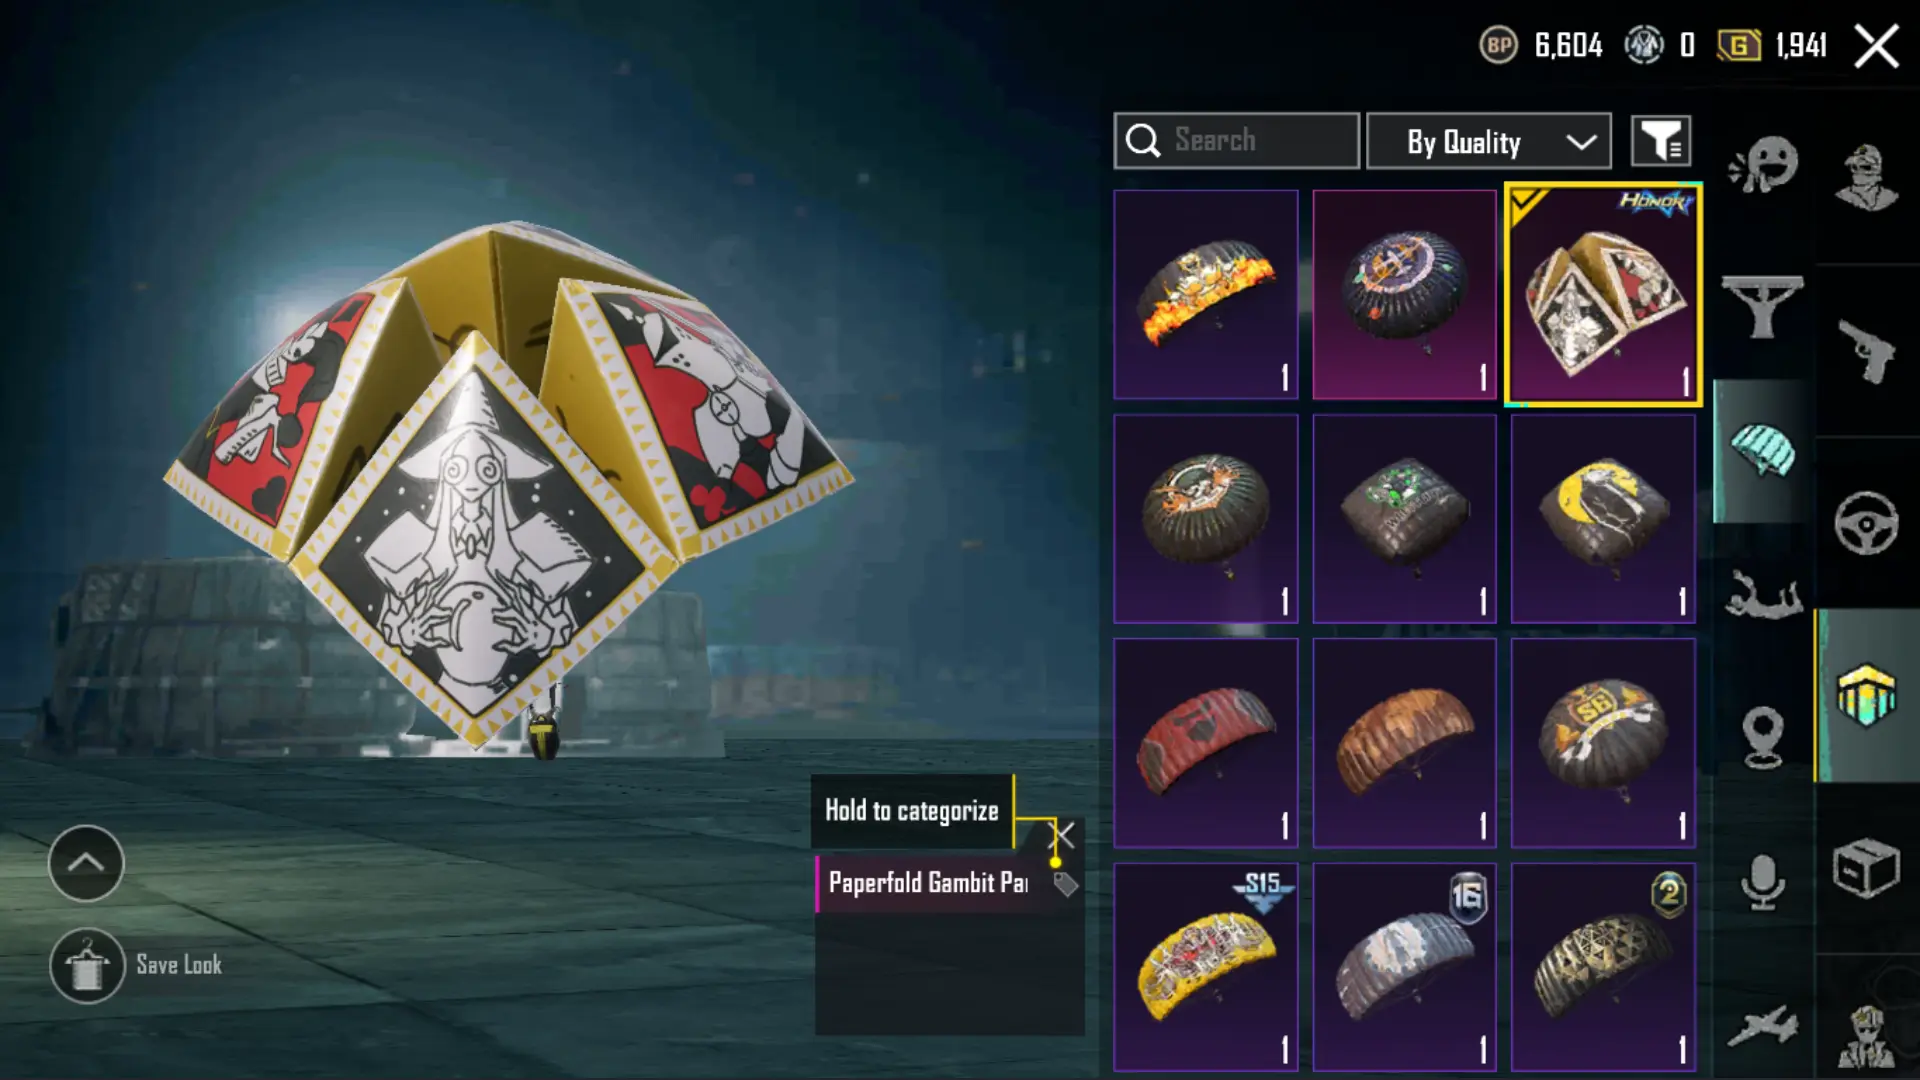The height and width of the screenshot is (1080, 1920).
Task: Open the parachute skins category
Action: (x=1764, y=451)
